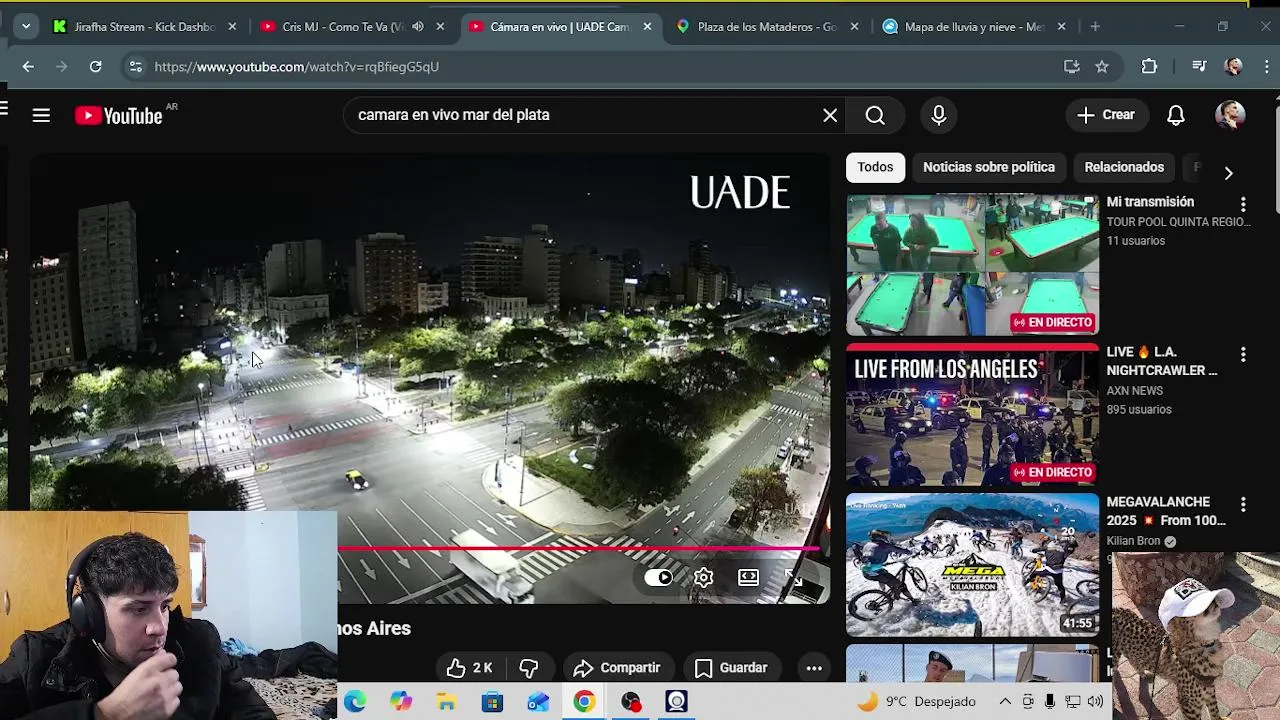Expand the Chrome tab search dropdown
The image size is (1280, 720).
coord(26,27)
